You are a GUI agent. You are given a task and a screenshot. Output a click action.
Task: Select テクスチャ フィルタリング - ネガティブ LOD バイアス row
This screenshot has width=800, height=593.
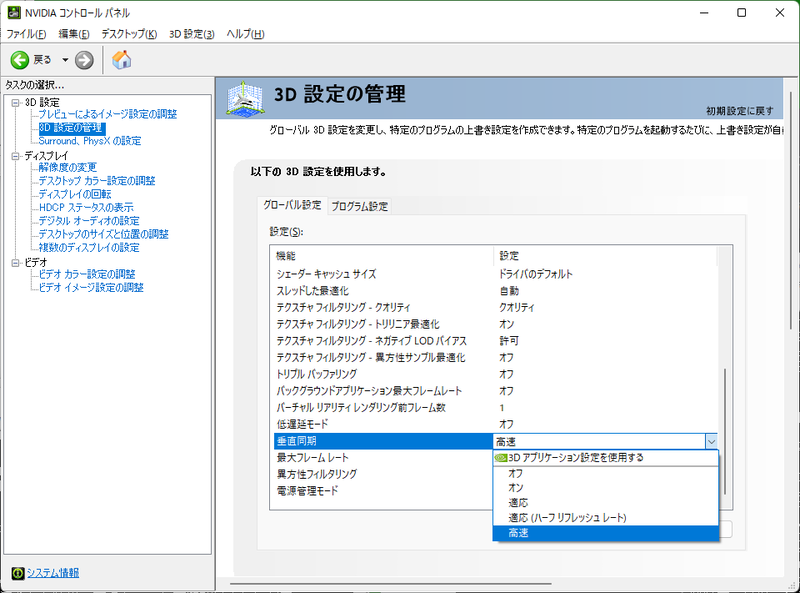[x=495, y=341]
